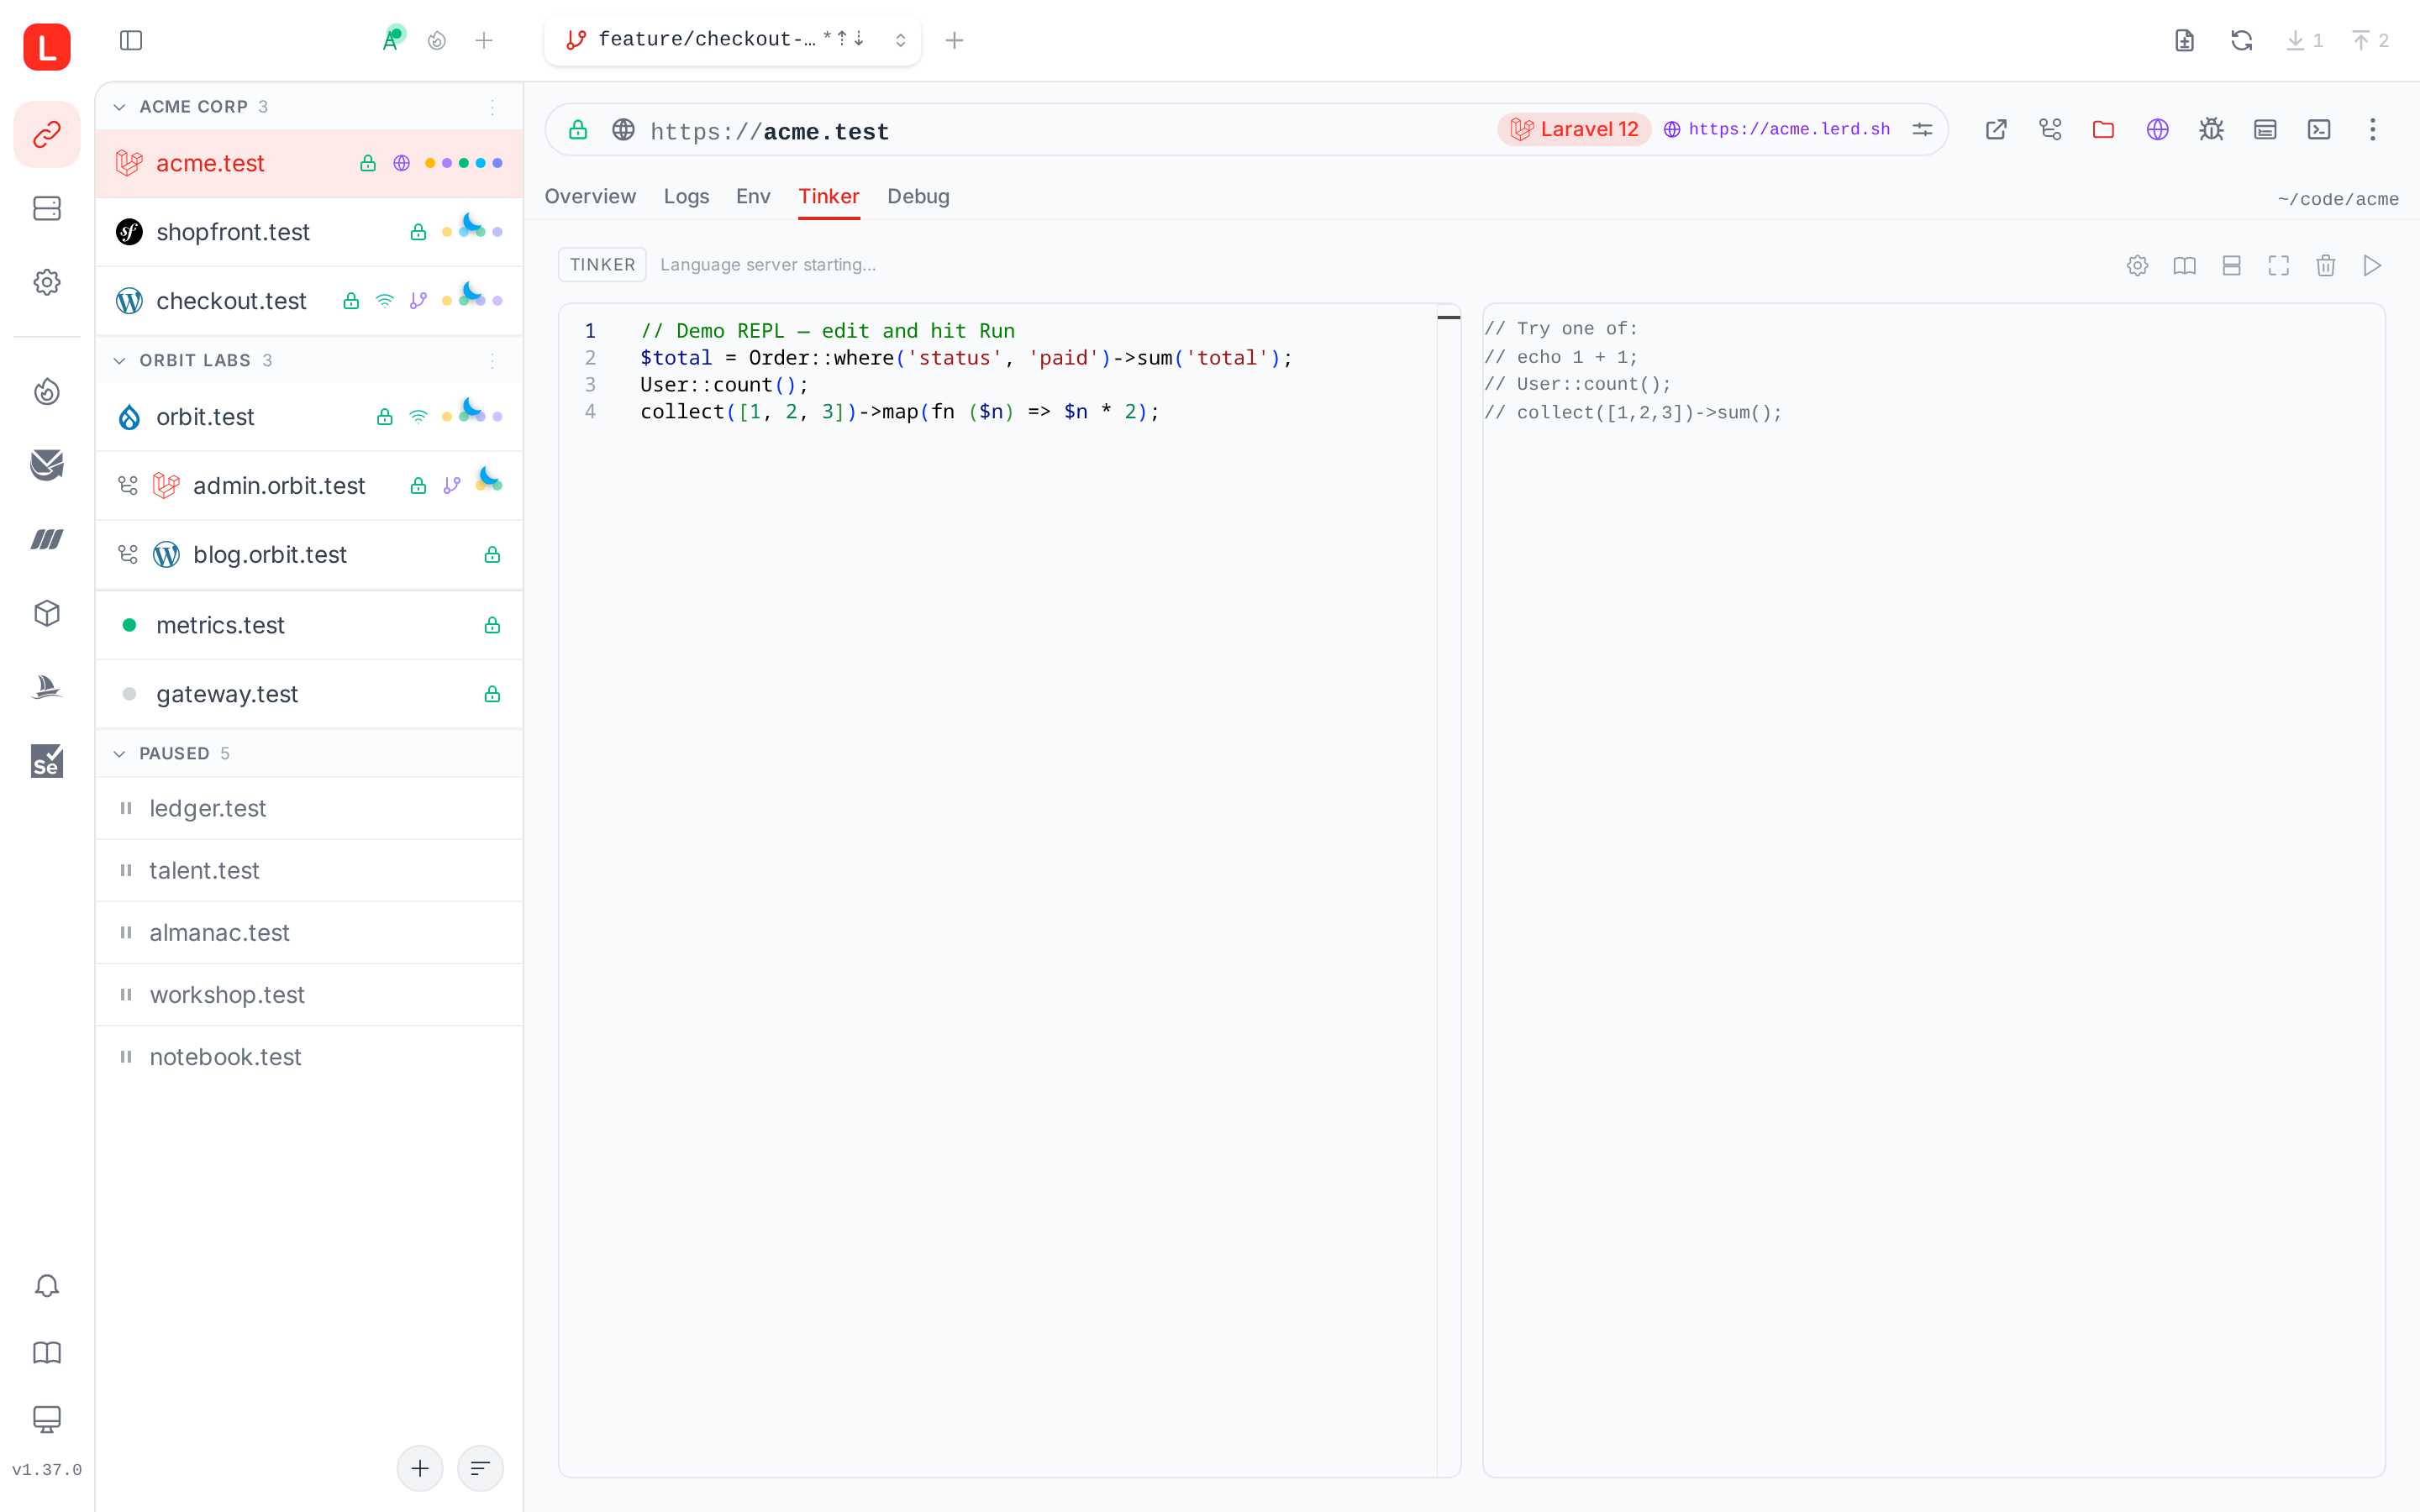
Task: Open the more options kebab menu
Action: tap(2372, 129)
